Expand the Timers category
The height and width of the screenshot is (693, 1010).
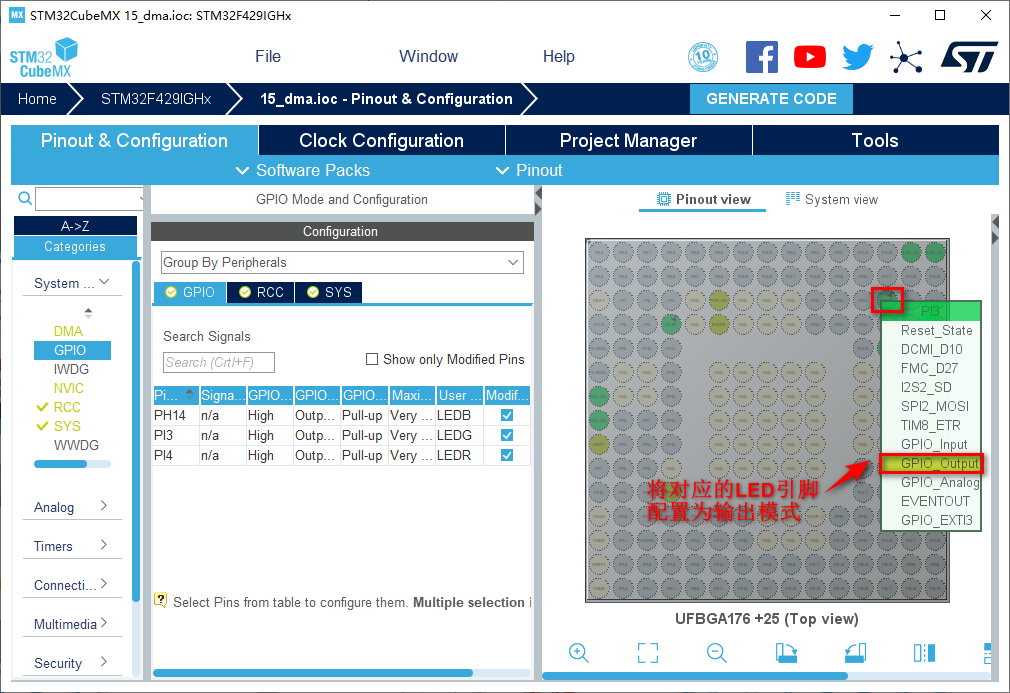click(x=71, y=546)
